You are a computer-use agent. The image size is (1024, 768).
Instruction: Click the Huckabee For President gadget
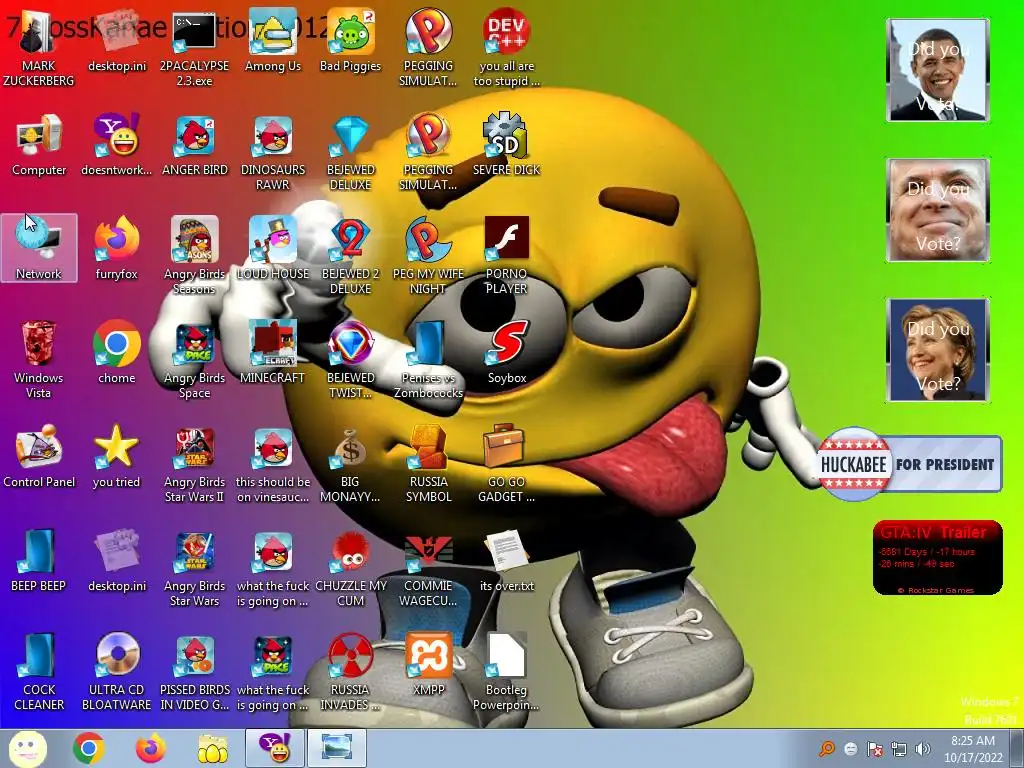(910, 464)
